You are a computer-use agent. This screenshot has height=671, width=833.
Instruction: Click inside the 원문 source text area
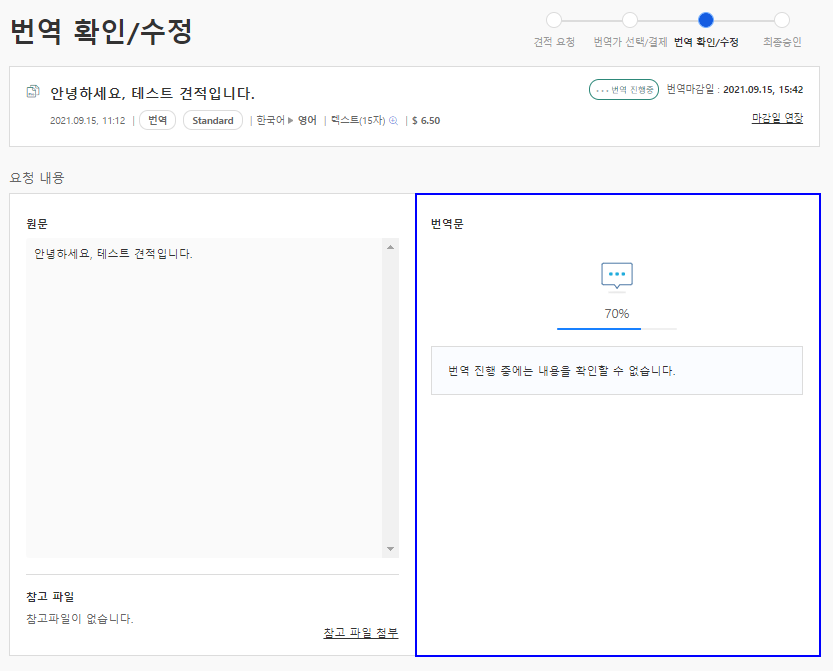(204, 398)
